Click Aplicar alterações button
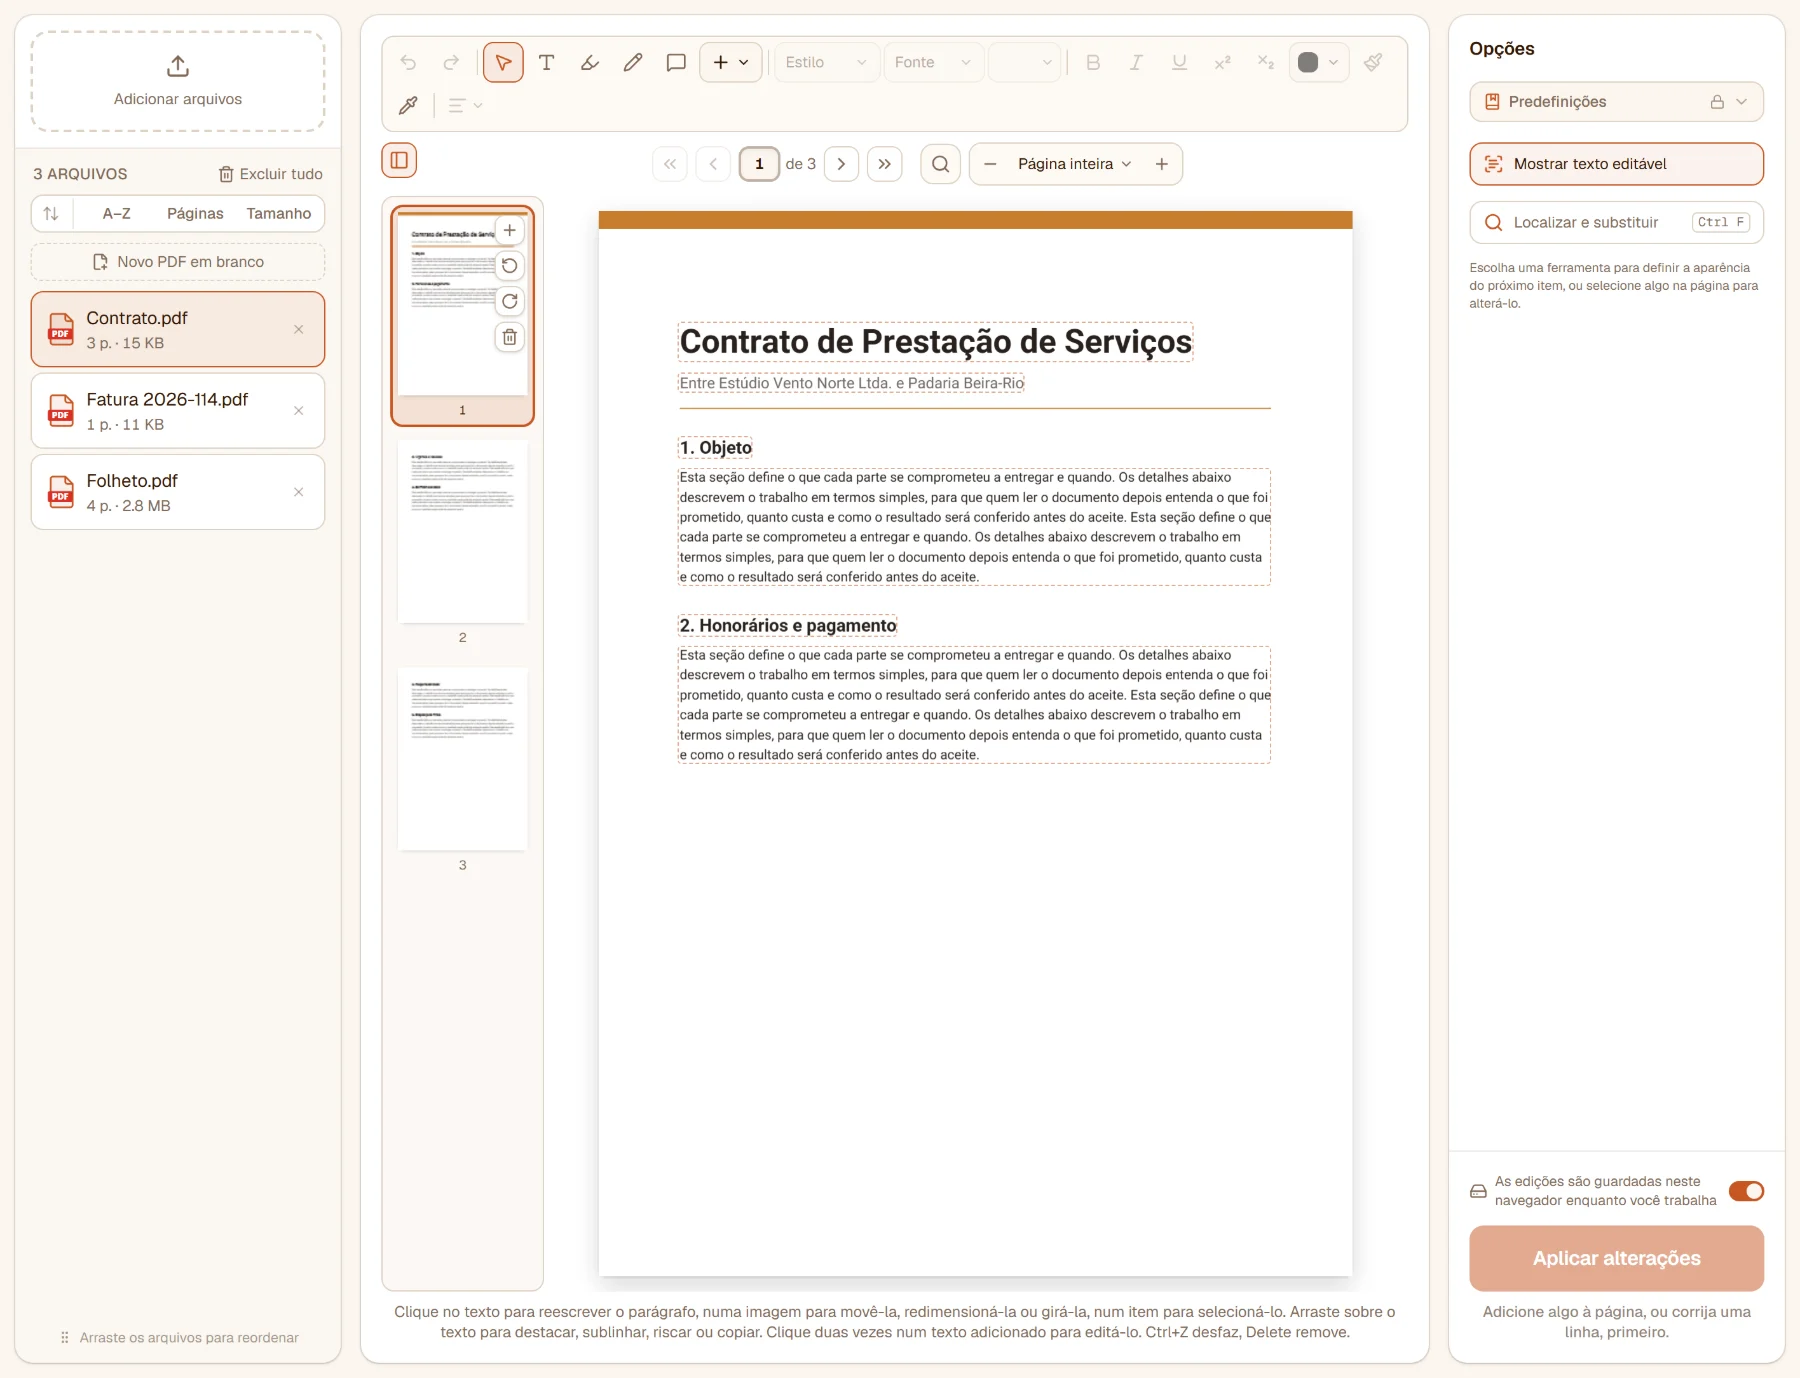 1616,1258
